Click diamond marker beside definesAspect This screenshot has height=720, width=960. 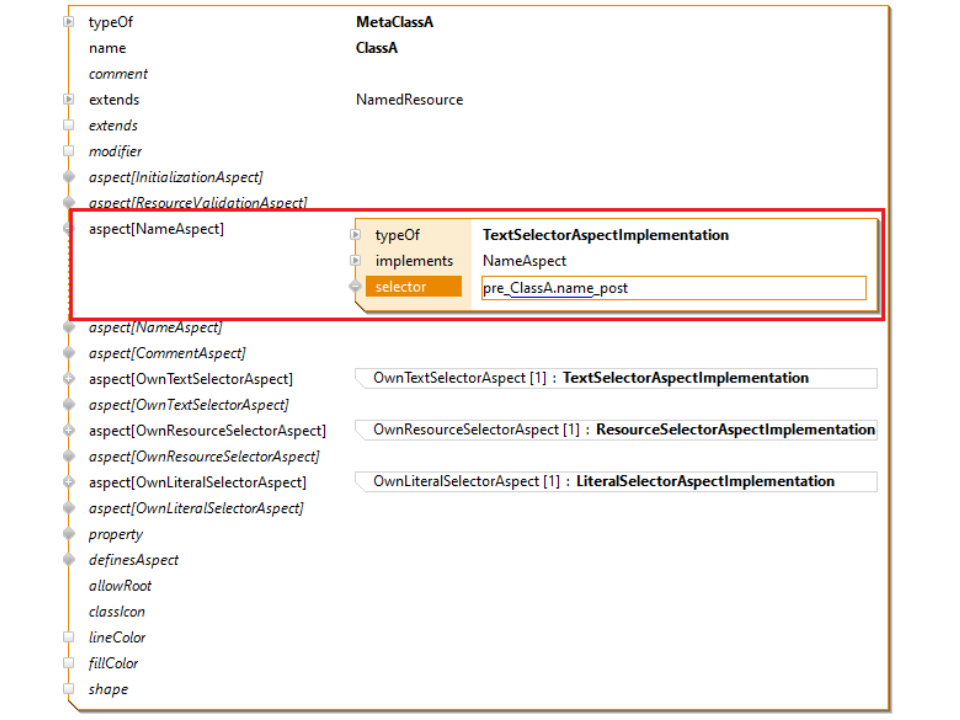tap(69, 560)
